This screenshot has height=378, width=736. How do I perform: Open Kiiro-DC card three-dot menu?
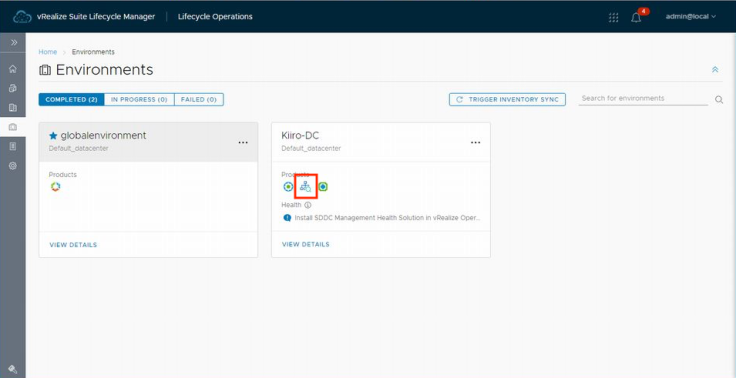pyautogui.click(x=475, y=142)
